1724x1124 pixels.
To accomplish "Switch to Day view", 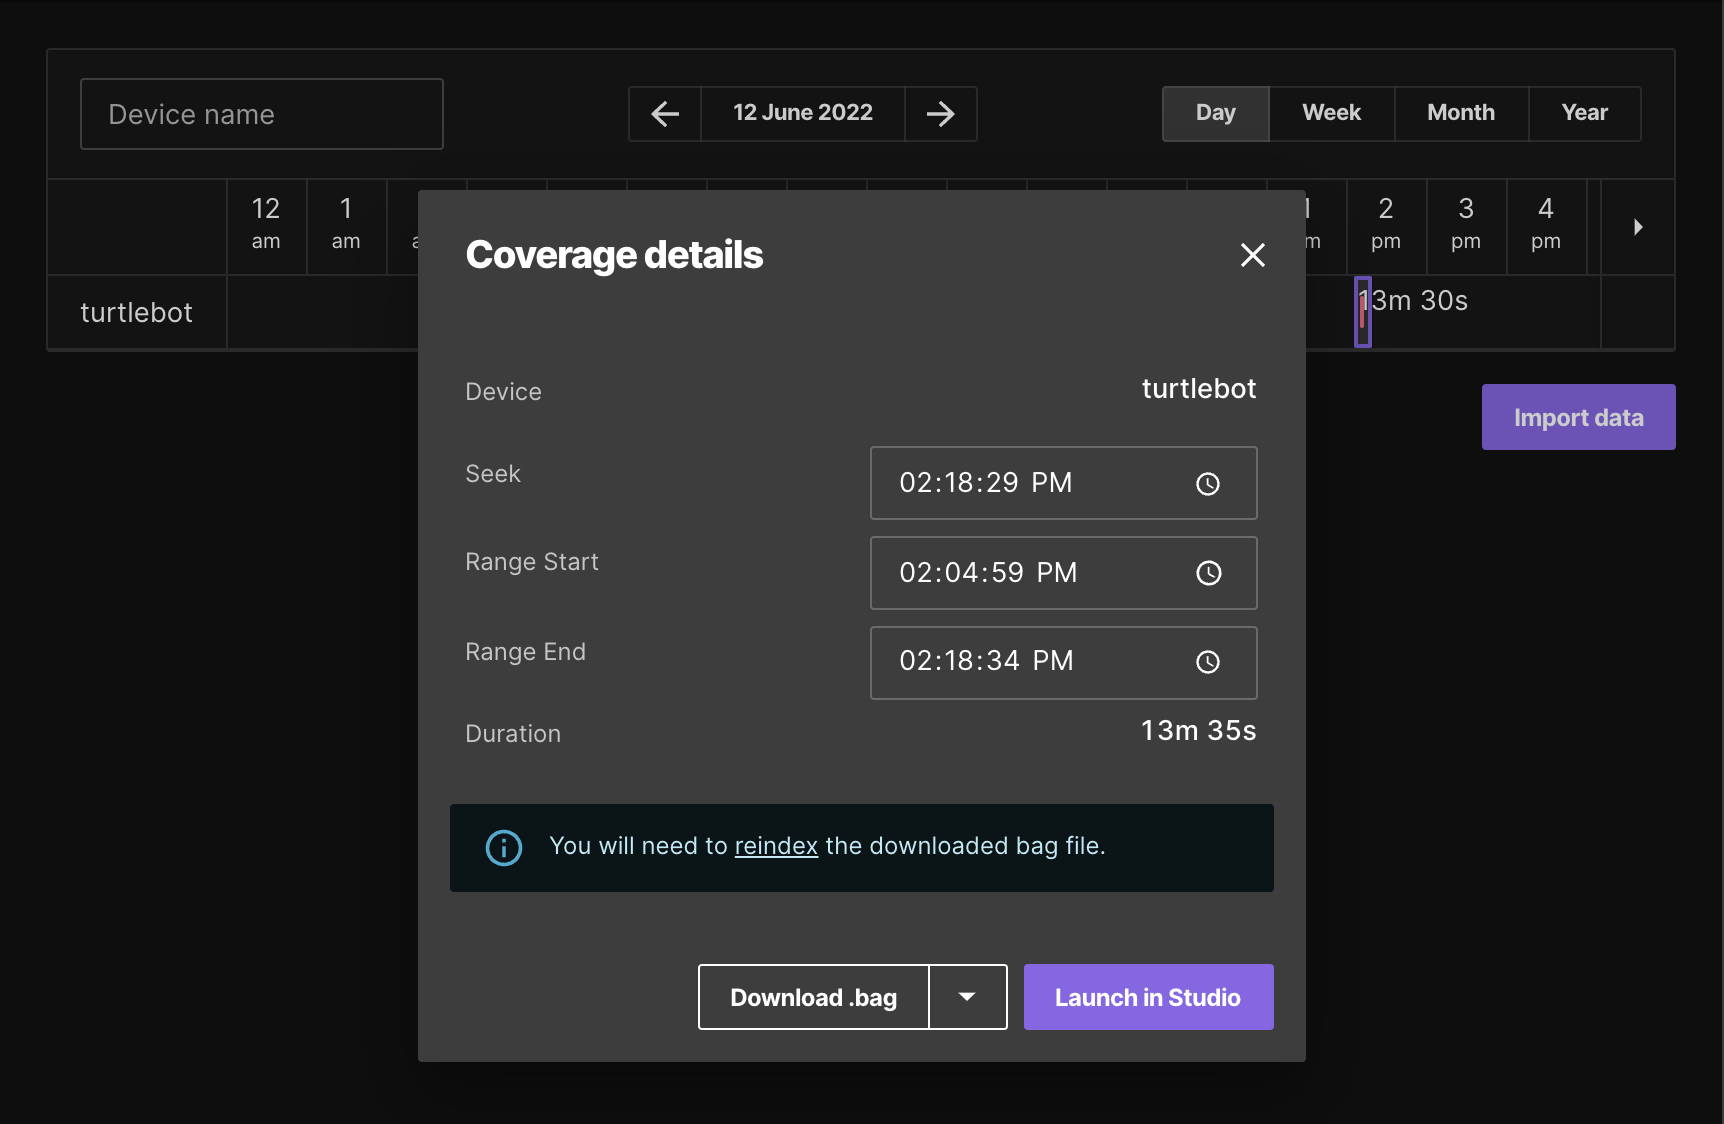I will (x=1215, y=113).
